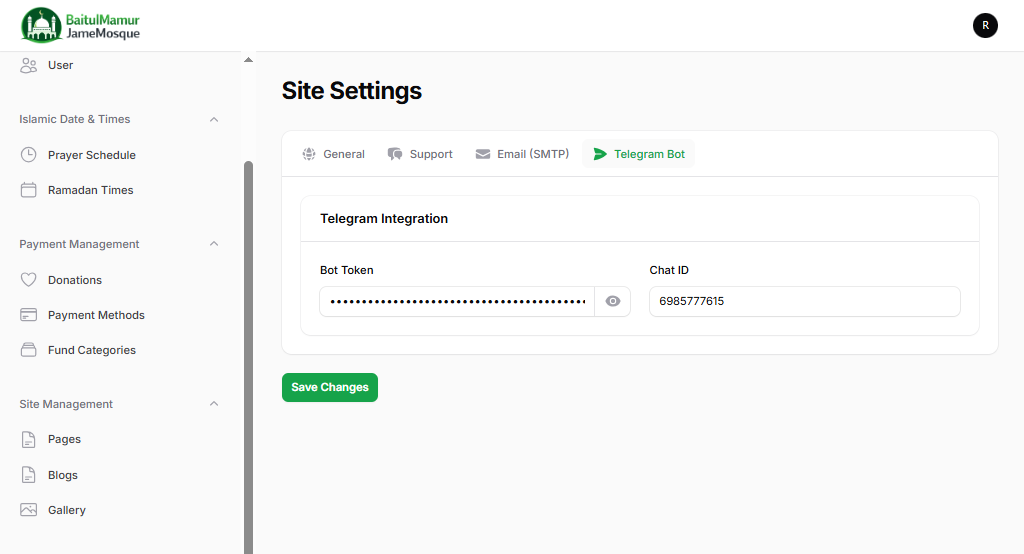Click the sidebar scroll up arrow
Screen dimensions: 1024x554
tap(249, 60)
